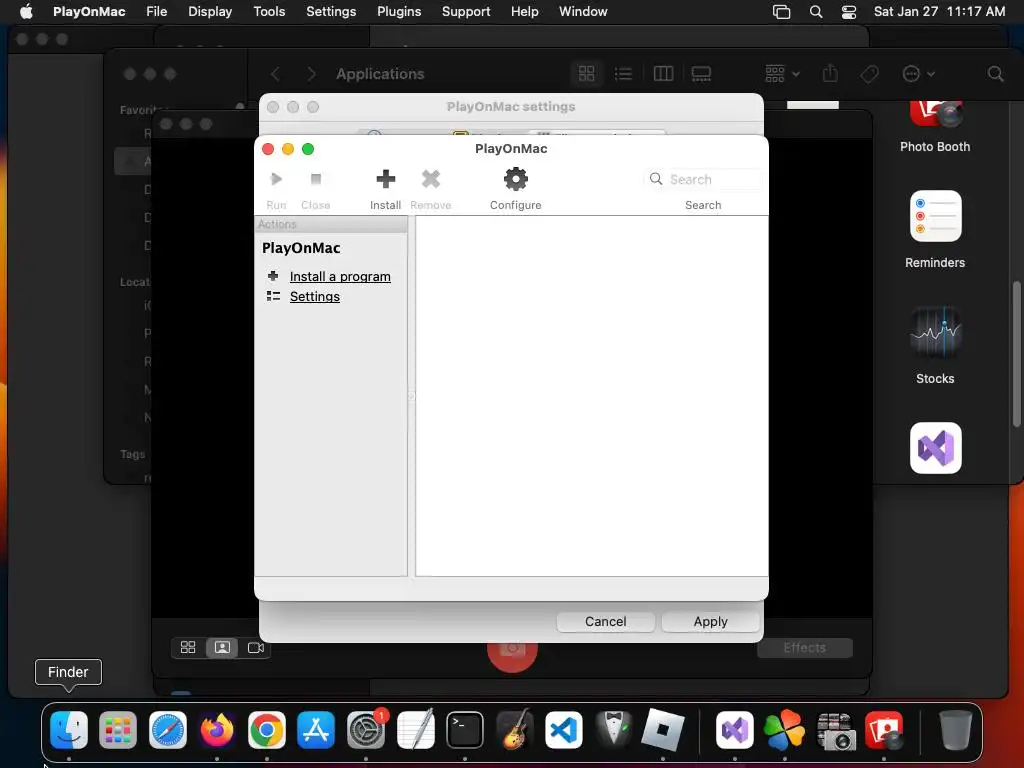Image resolution: width=1024 pixels, height=768 pixels.
Task: Go forward in the Finder window
Action: point(312,74)
